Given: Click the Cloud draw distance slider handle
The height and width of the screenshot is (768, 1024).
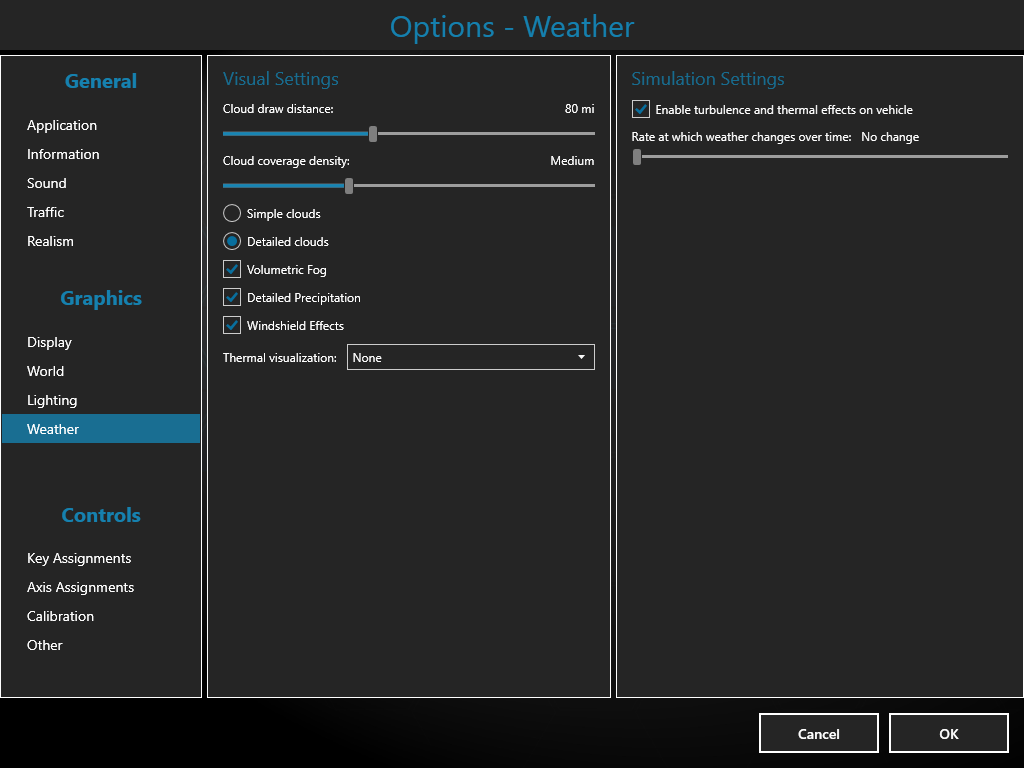Looking at the screenshot, I should (373, 133).
